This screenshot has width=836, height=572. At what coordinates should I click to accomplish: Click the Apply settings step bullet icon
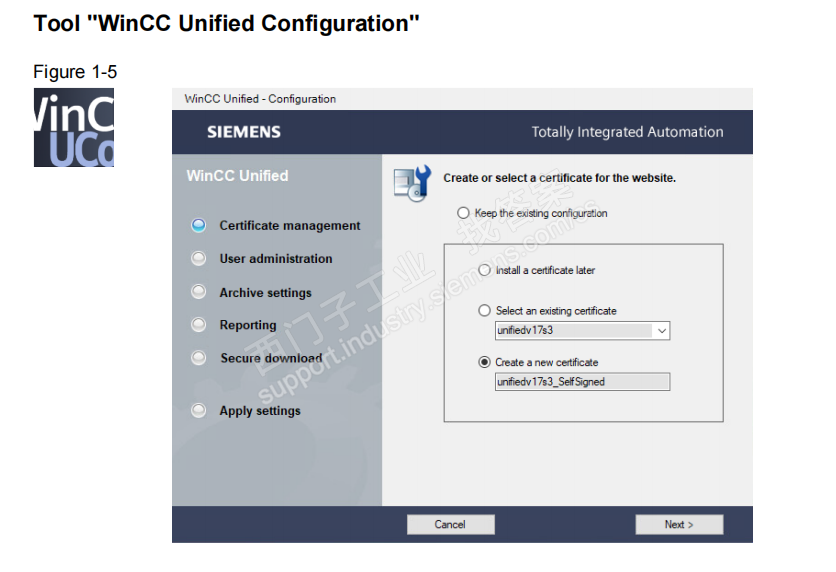tap(199, 411)
